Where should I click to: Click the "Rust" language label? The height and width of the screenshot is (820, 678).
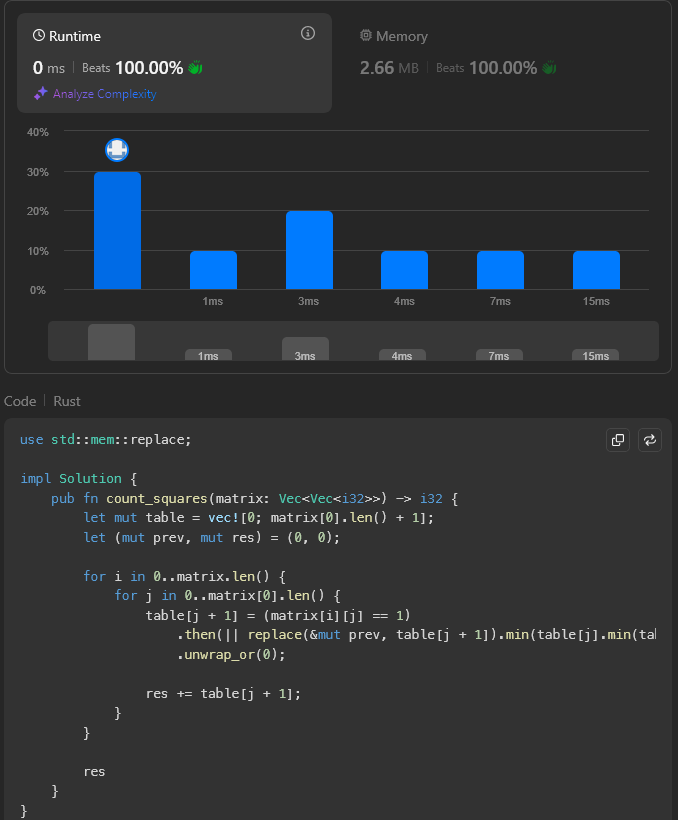[x=67, y=401]
